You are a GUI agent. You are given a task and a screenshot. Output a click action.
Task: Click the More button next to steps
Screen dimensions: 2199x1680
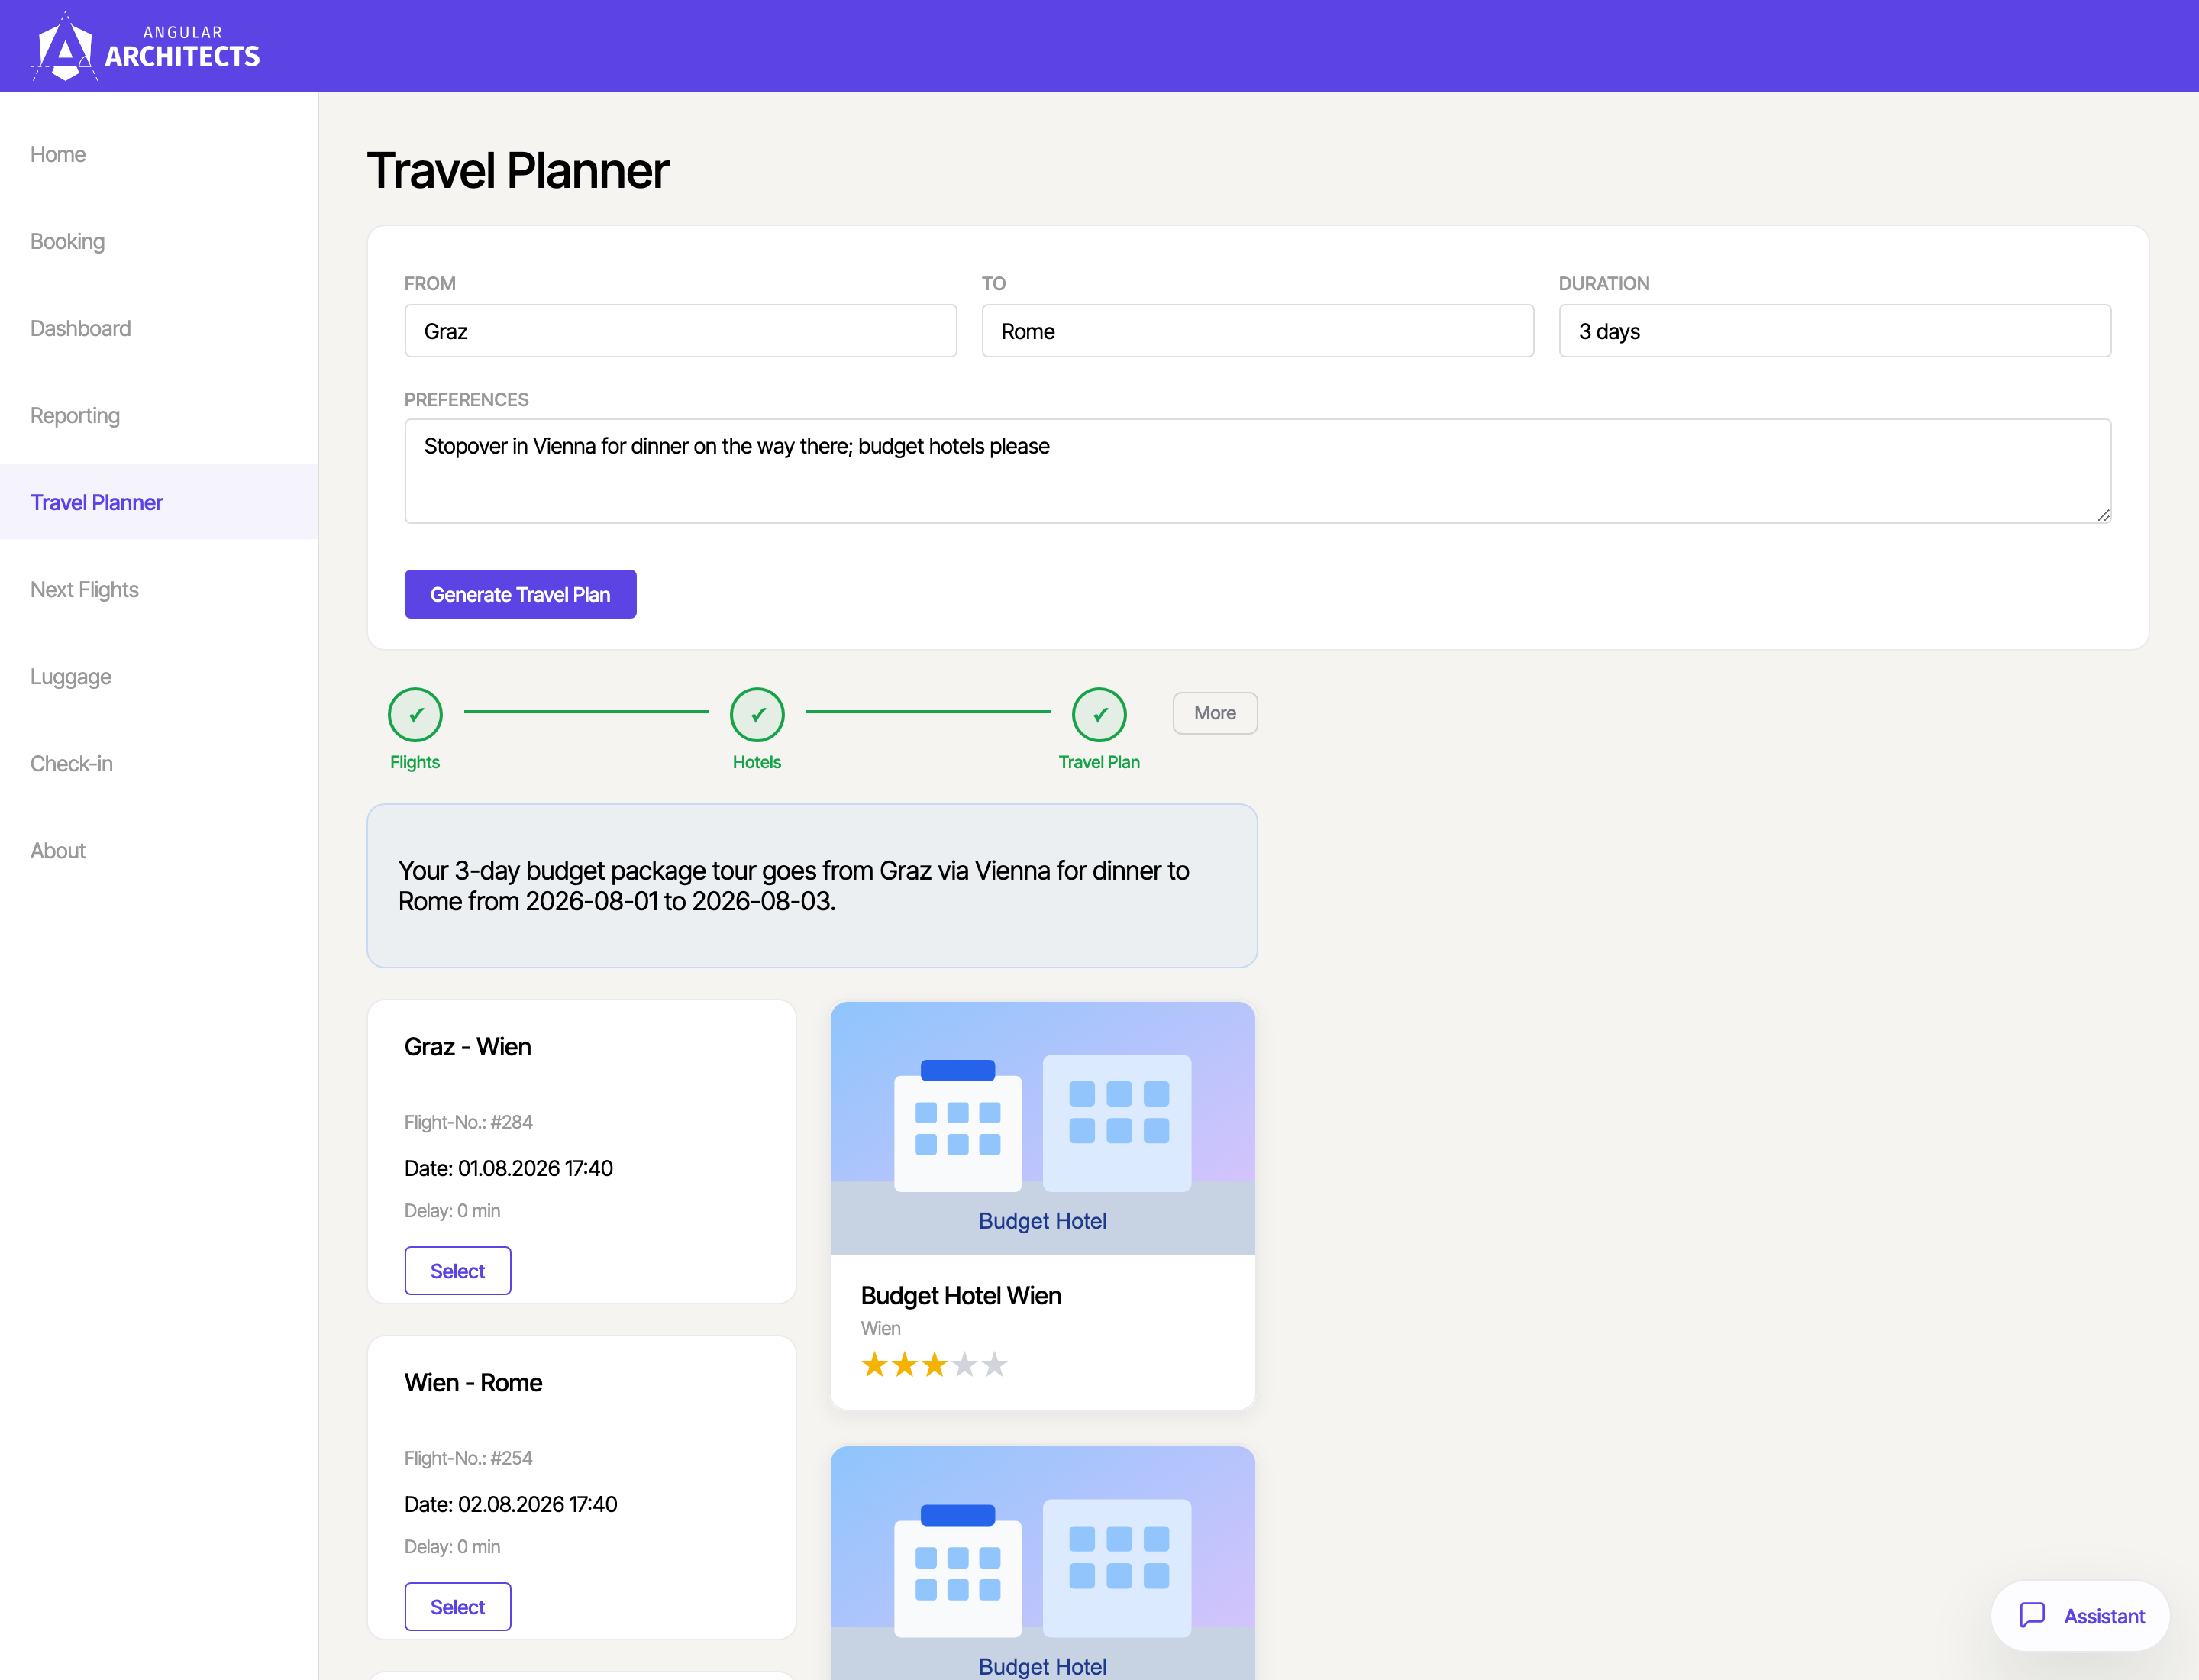point(1215,713)
